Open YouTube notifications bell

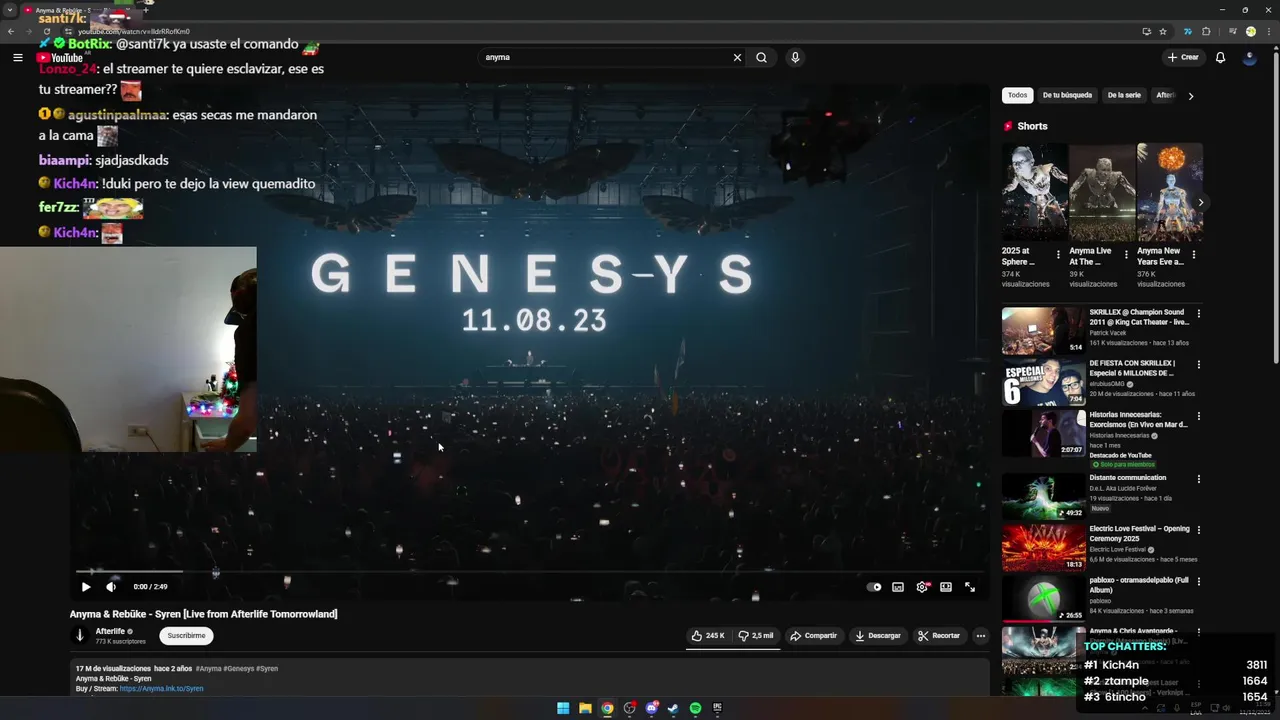pos(1220,57)
